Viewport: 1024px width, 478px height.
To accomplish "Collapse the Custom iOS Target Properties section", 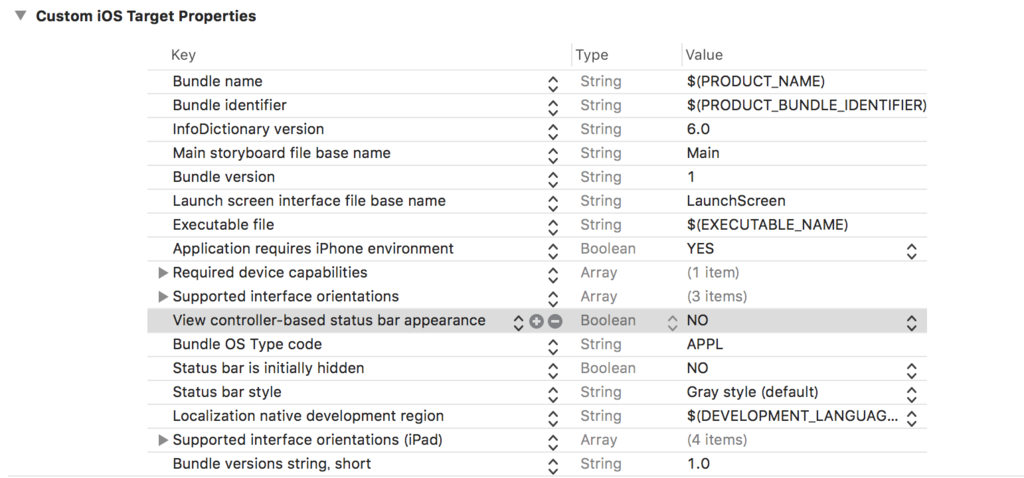I will pyautogui.click(x=20, y=16).
